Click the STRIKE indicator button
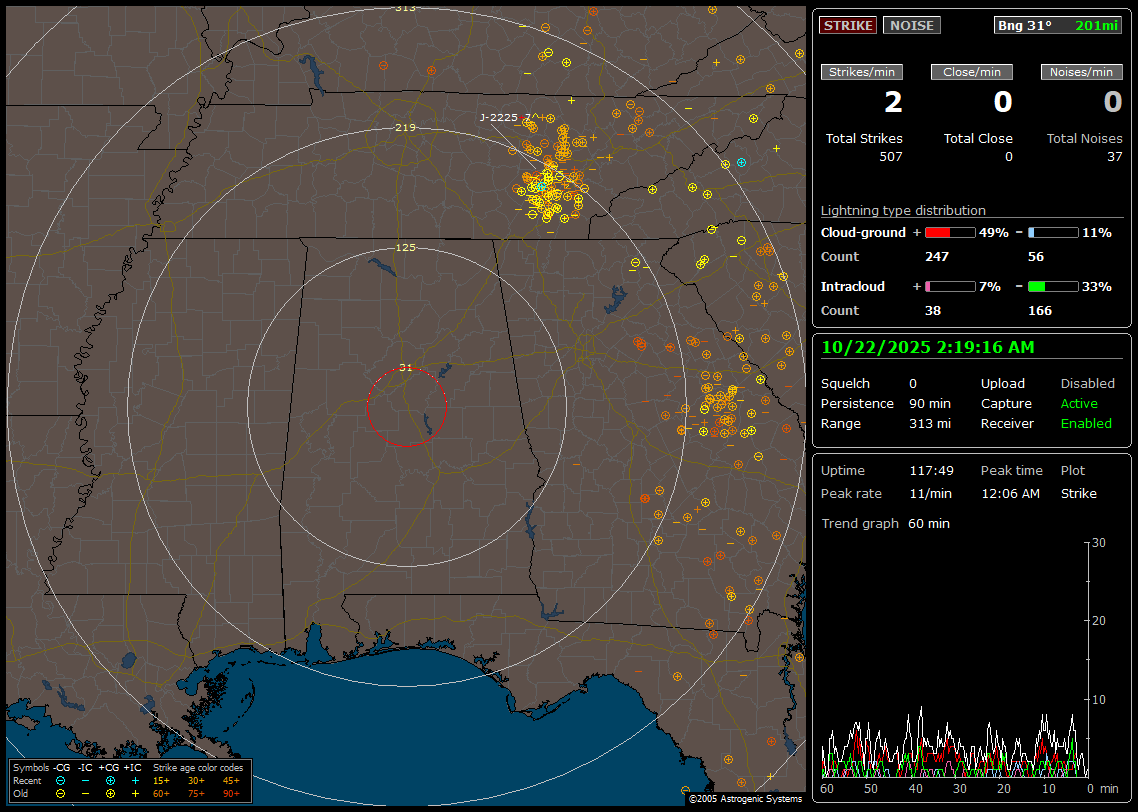 (x=848, y=25)
